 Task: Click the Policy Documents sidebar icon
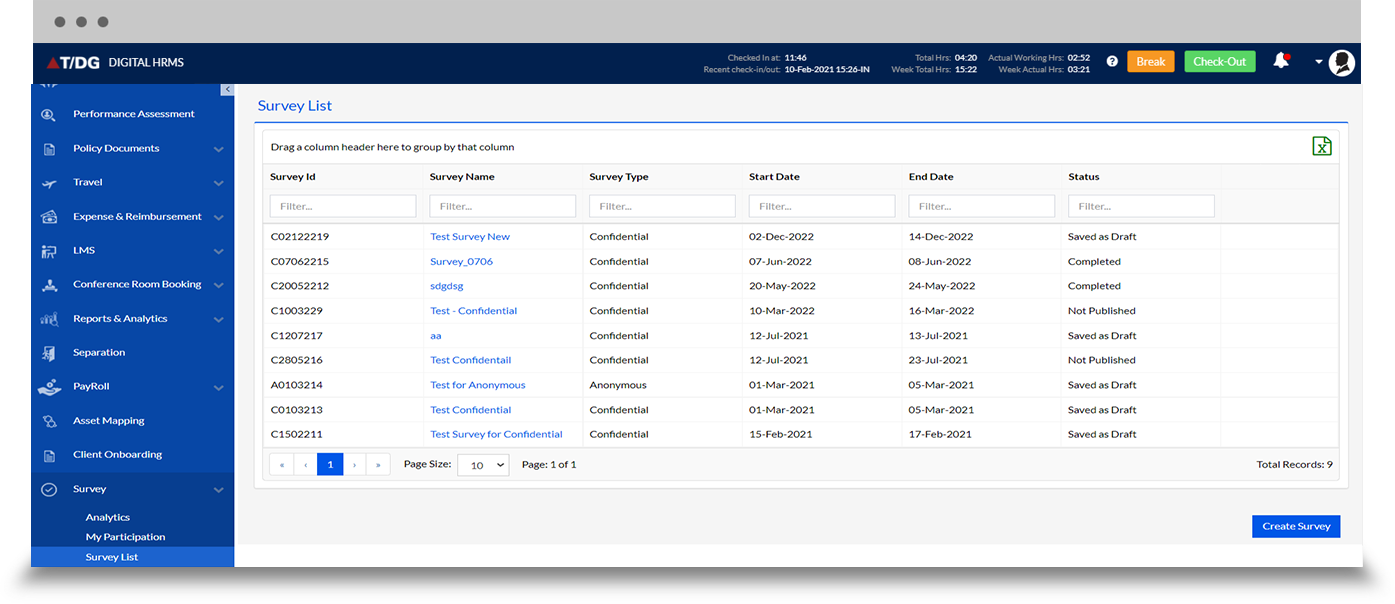[x=49, y=149]
